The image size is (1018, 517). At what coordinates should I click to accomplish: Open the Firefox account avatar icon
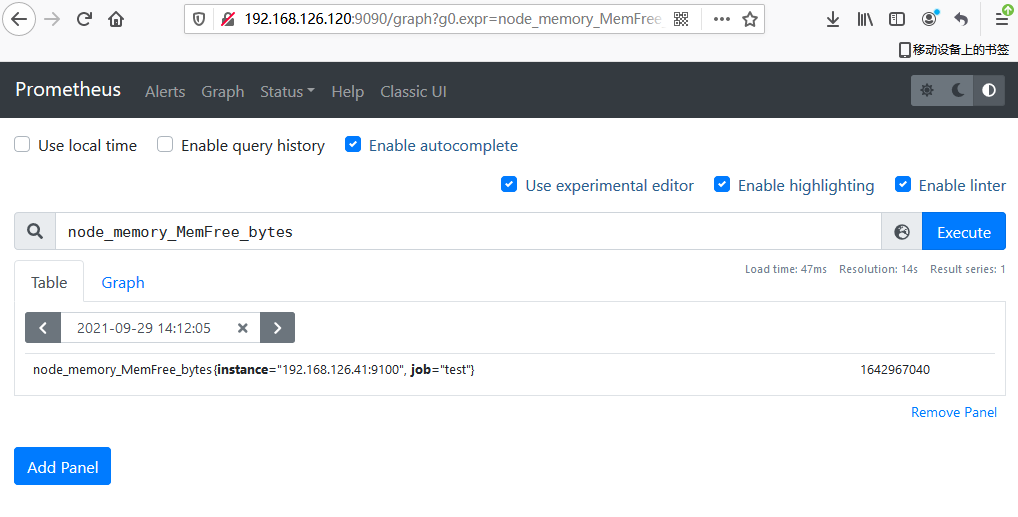point(930,18)
